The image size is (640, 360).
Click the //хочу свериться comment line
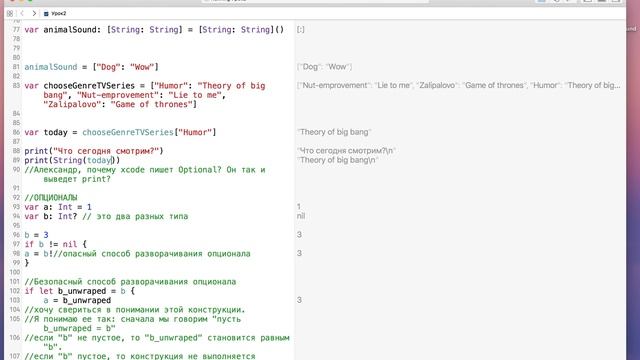tap(135, 310)
